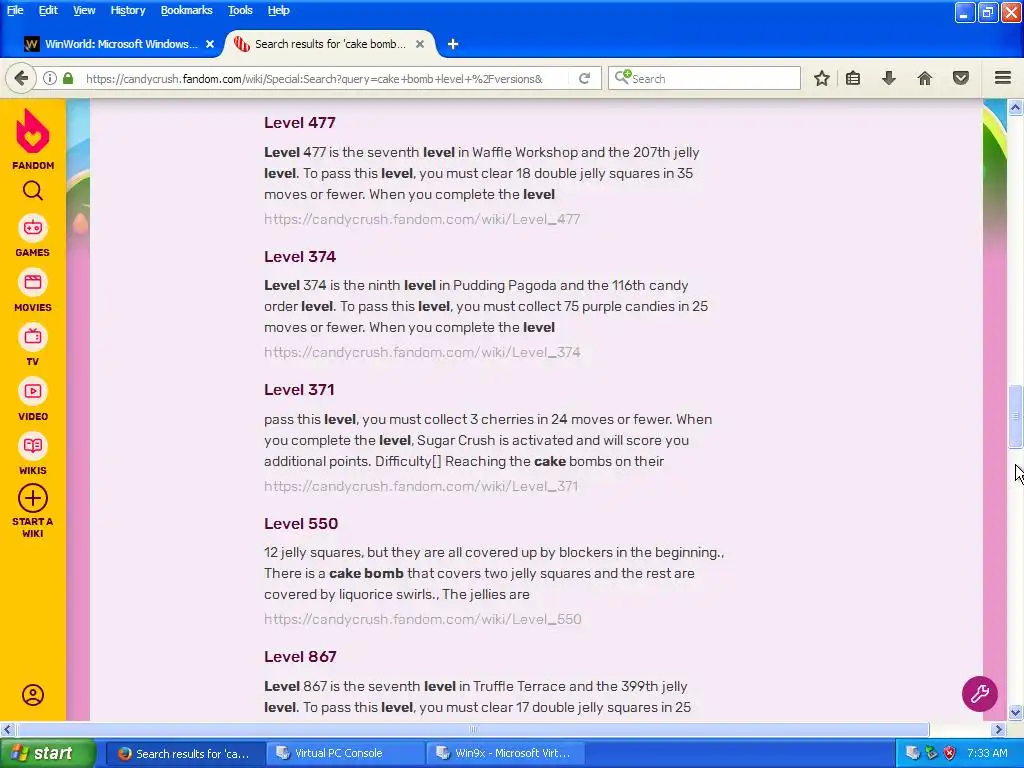Click the scroll up arrow
The width and height of the screenshot is (1024, 768).
coord(1015,108)
